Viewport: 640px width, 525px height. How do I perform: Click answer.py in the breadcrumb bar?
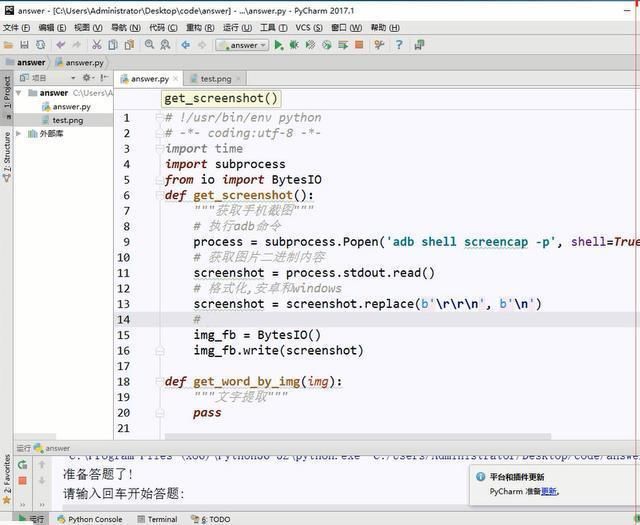[80, 62]
